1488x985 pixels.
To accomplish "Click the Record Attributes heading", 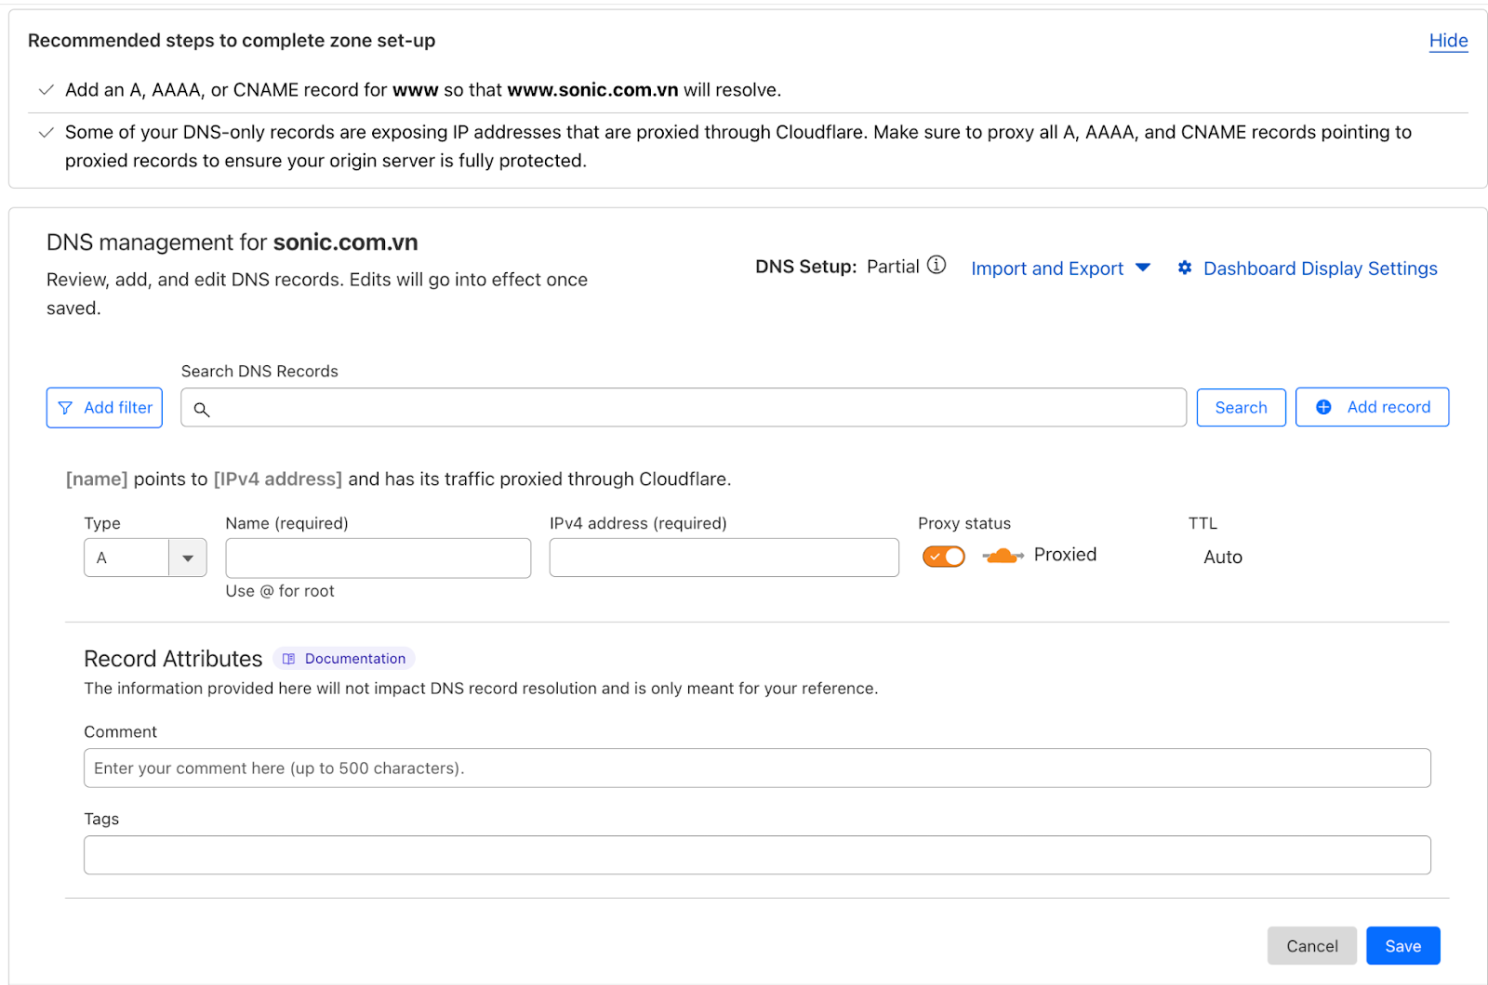I will 173,659.
